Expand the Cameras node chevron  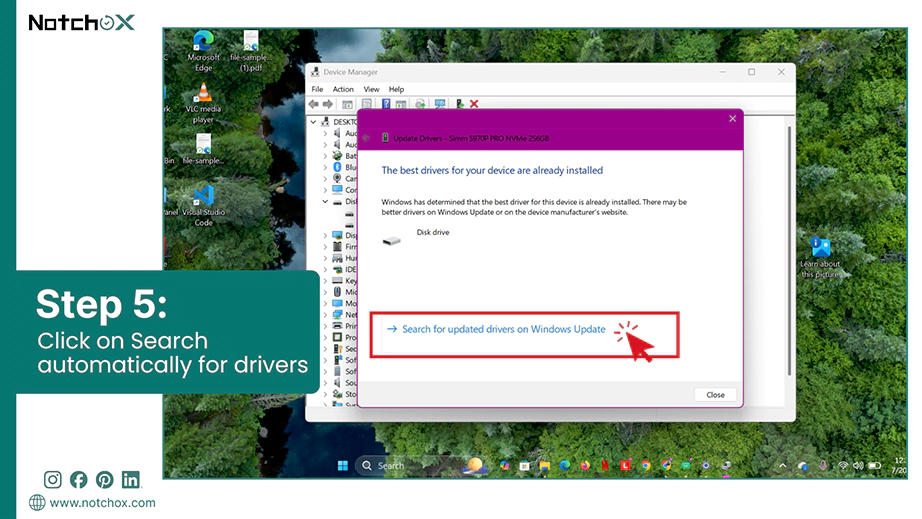(325, 179)
